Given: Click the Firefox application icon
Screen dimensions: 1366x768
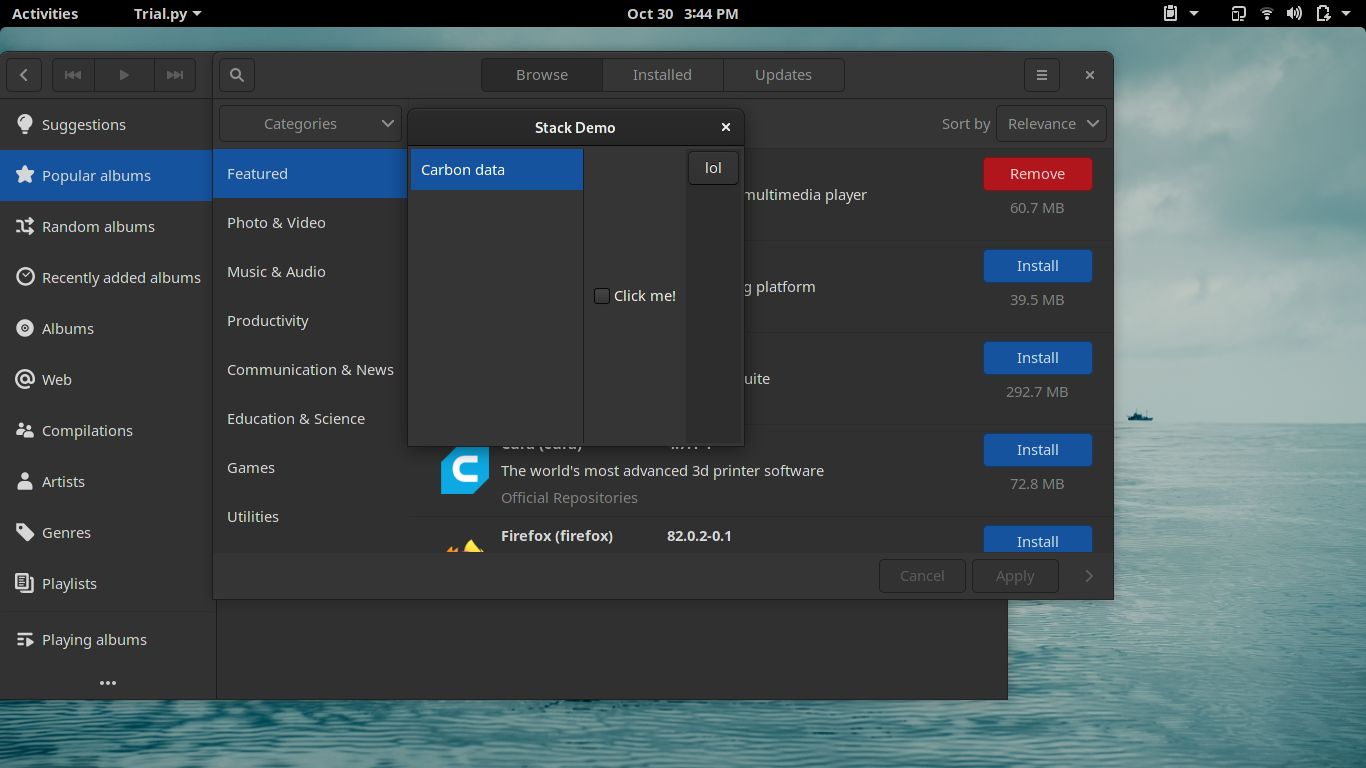Looking at the screenshot, I should tap(464, 548).
